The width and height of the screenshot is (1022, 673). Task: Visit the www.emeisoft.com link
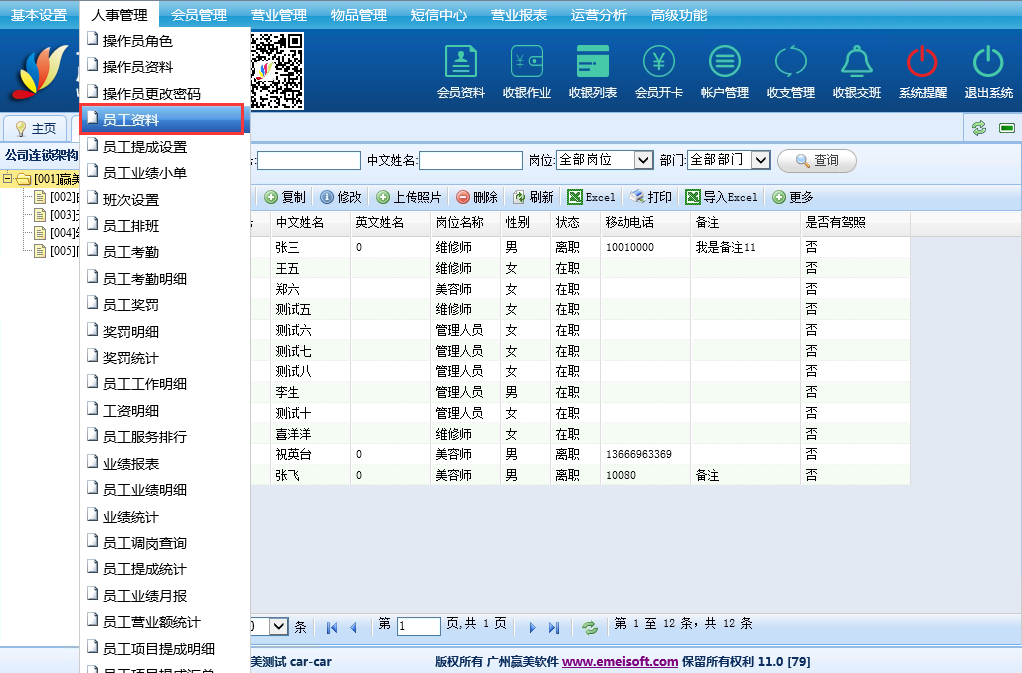tap(620, 661)
